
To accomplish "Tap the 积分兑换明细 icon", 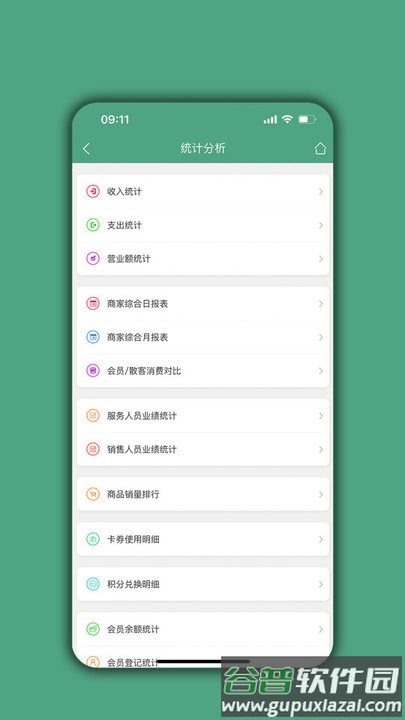I will pyautogui.click(x=93, y=584).
